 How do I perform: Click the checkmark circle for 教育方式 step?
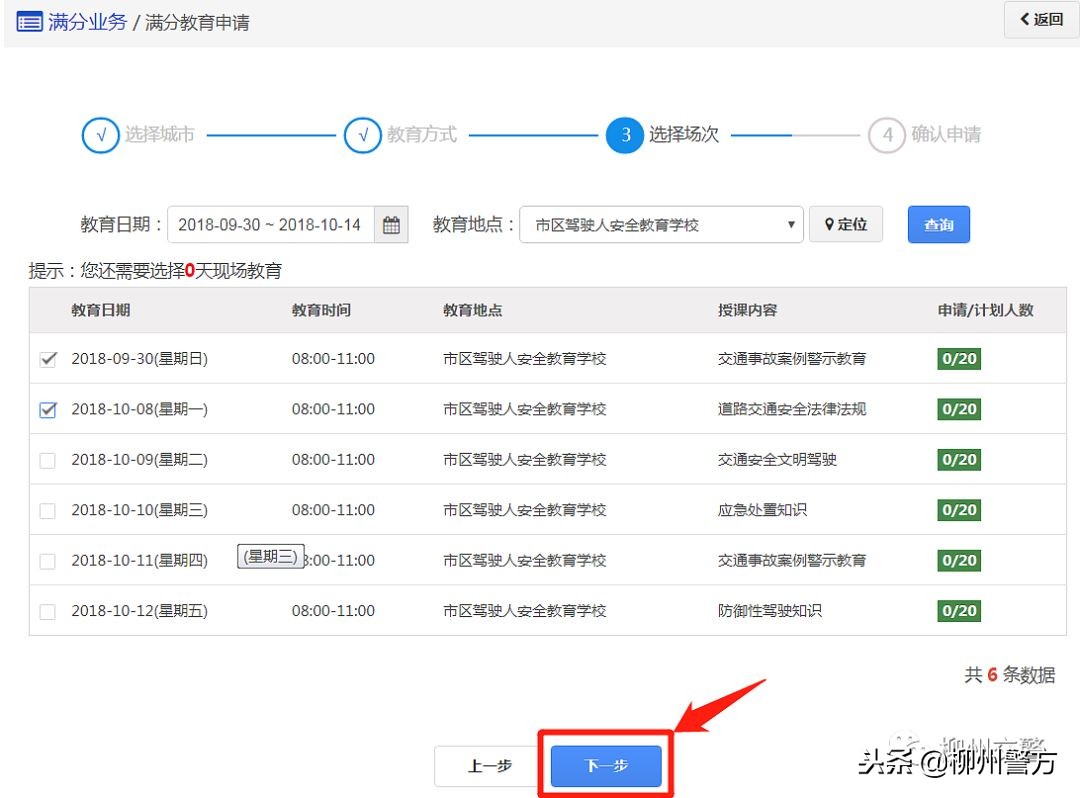click(x=363, y=135)
